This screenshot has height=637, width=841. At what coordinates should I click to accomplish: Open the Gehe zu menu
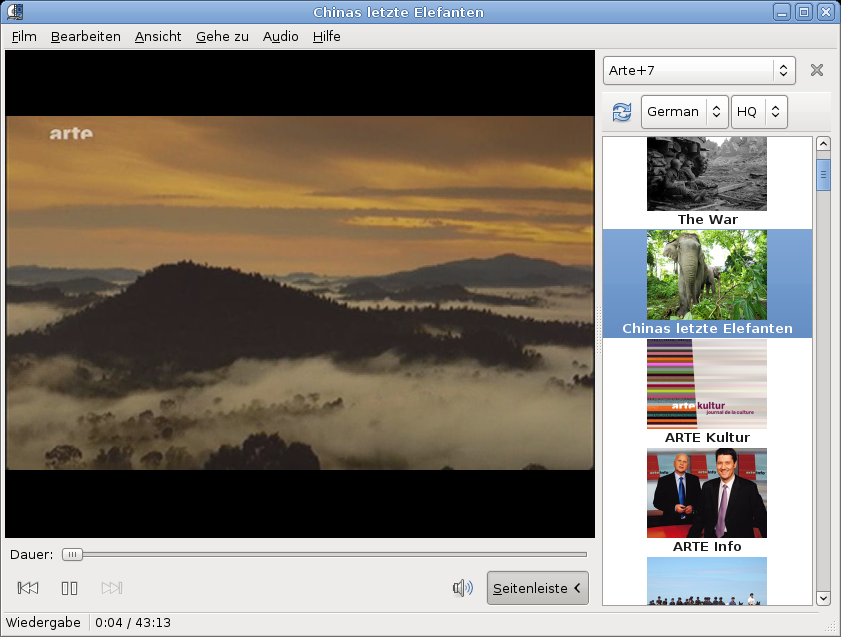(222, 36)
